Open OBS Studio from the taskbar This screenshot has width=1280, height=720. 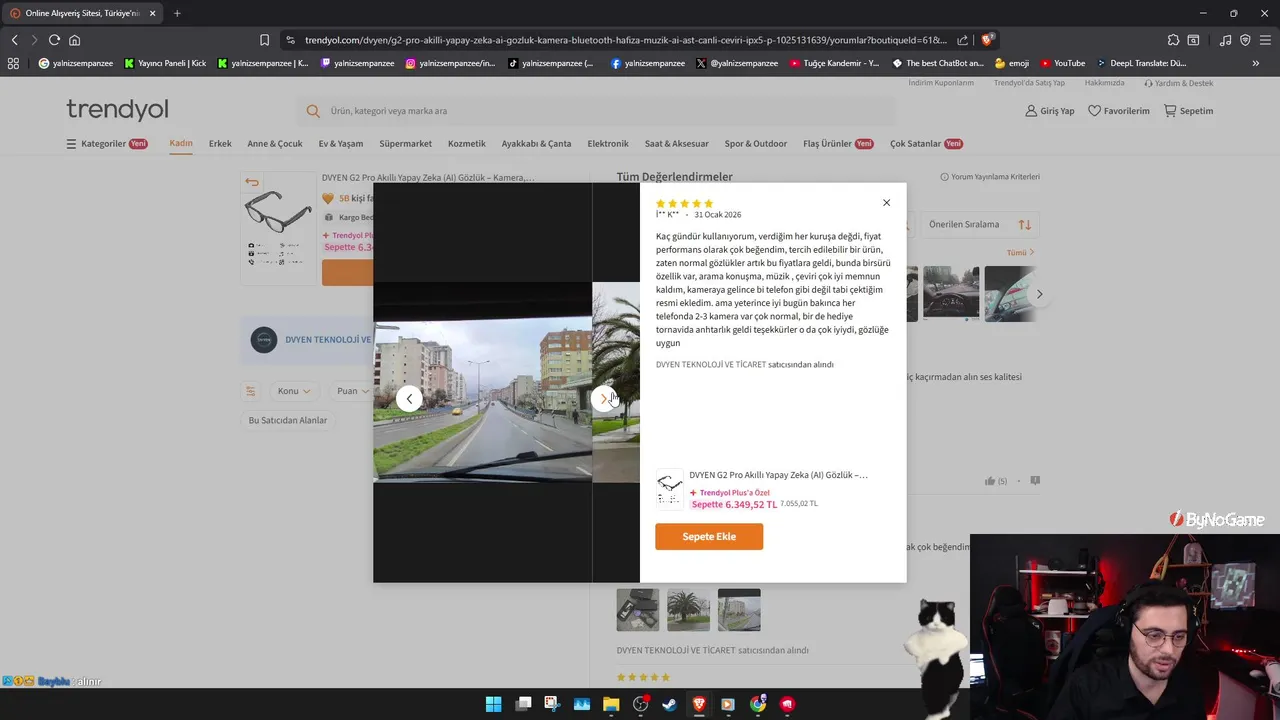(x=640, y=704)
